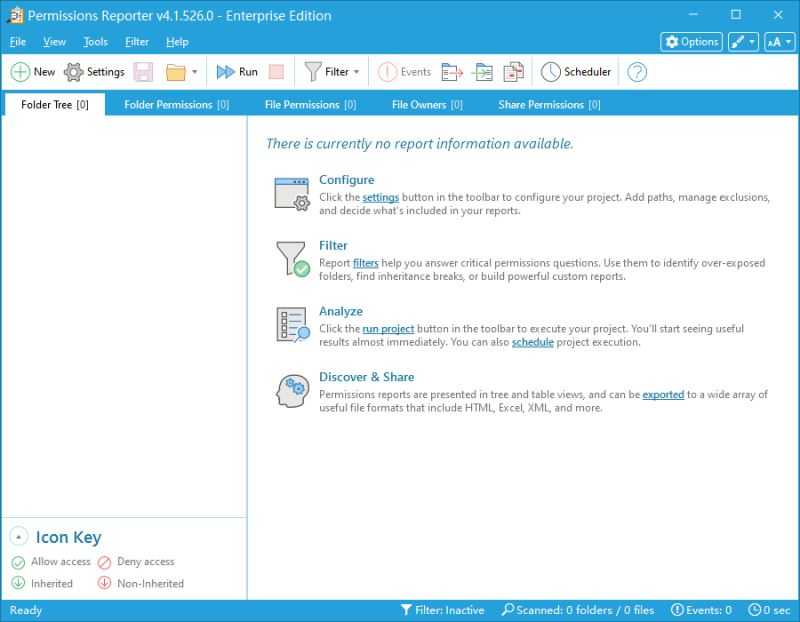This screenshot has height=622, width=800.
Task: Click the Help question mark icon
Action: tap(636, 72)
